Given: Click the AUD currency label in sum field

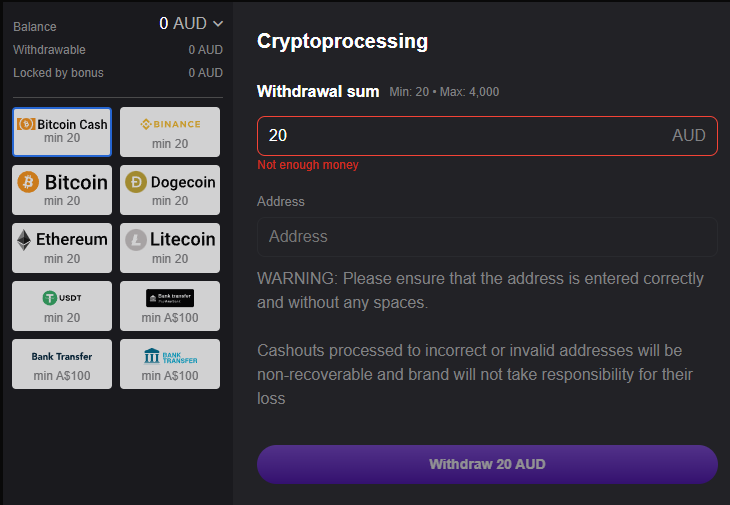Looking at the screenshot, I should (689, 136).
